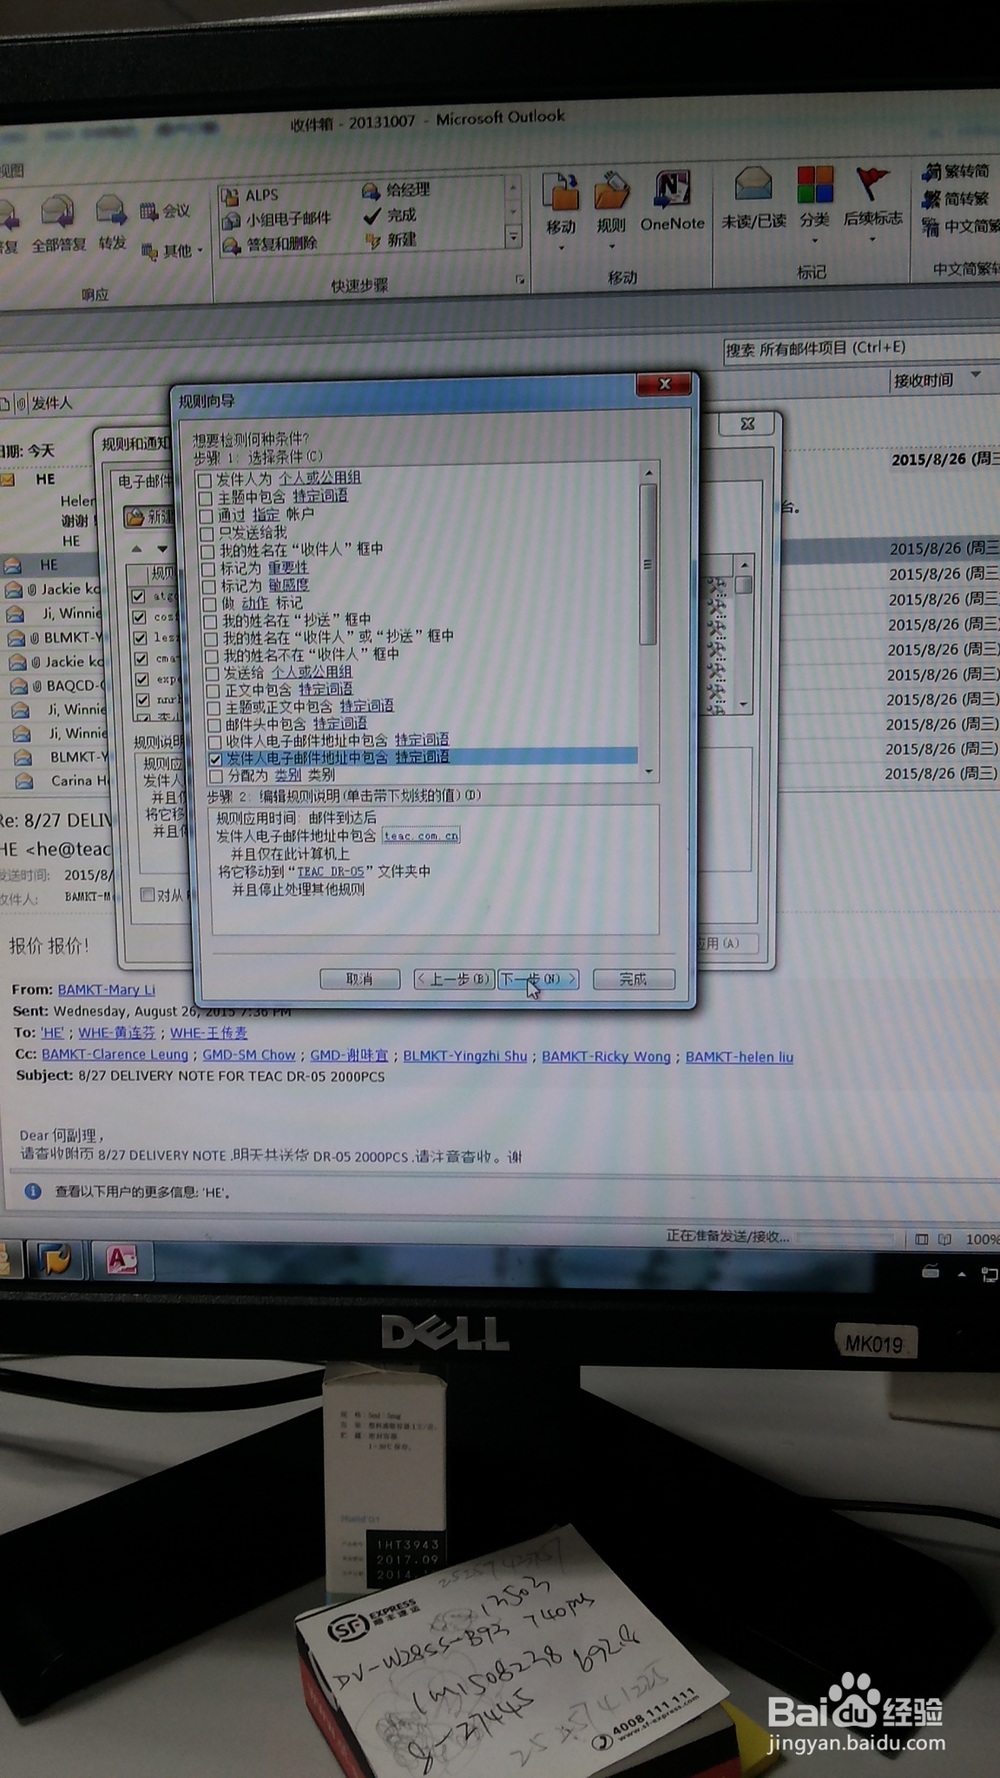The image size is (1000, 1778).
Task: Edit the teac.com.cn underlined value
Action: tap(421, 836)
